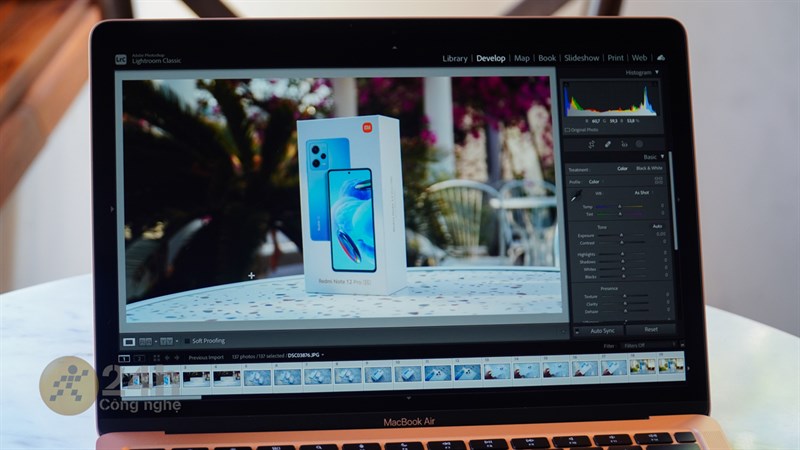Screen dimensions: 800x450
Task: Open the reference view options arrow
Action: pos(156,341)
